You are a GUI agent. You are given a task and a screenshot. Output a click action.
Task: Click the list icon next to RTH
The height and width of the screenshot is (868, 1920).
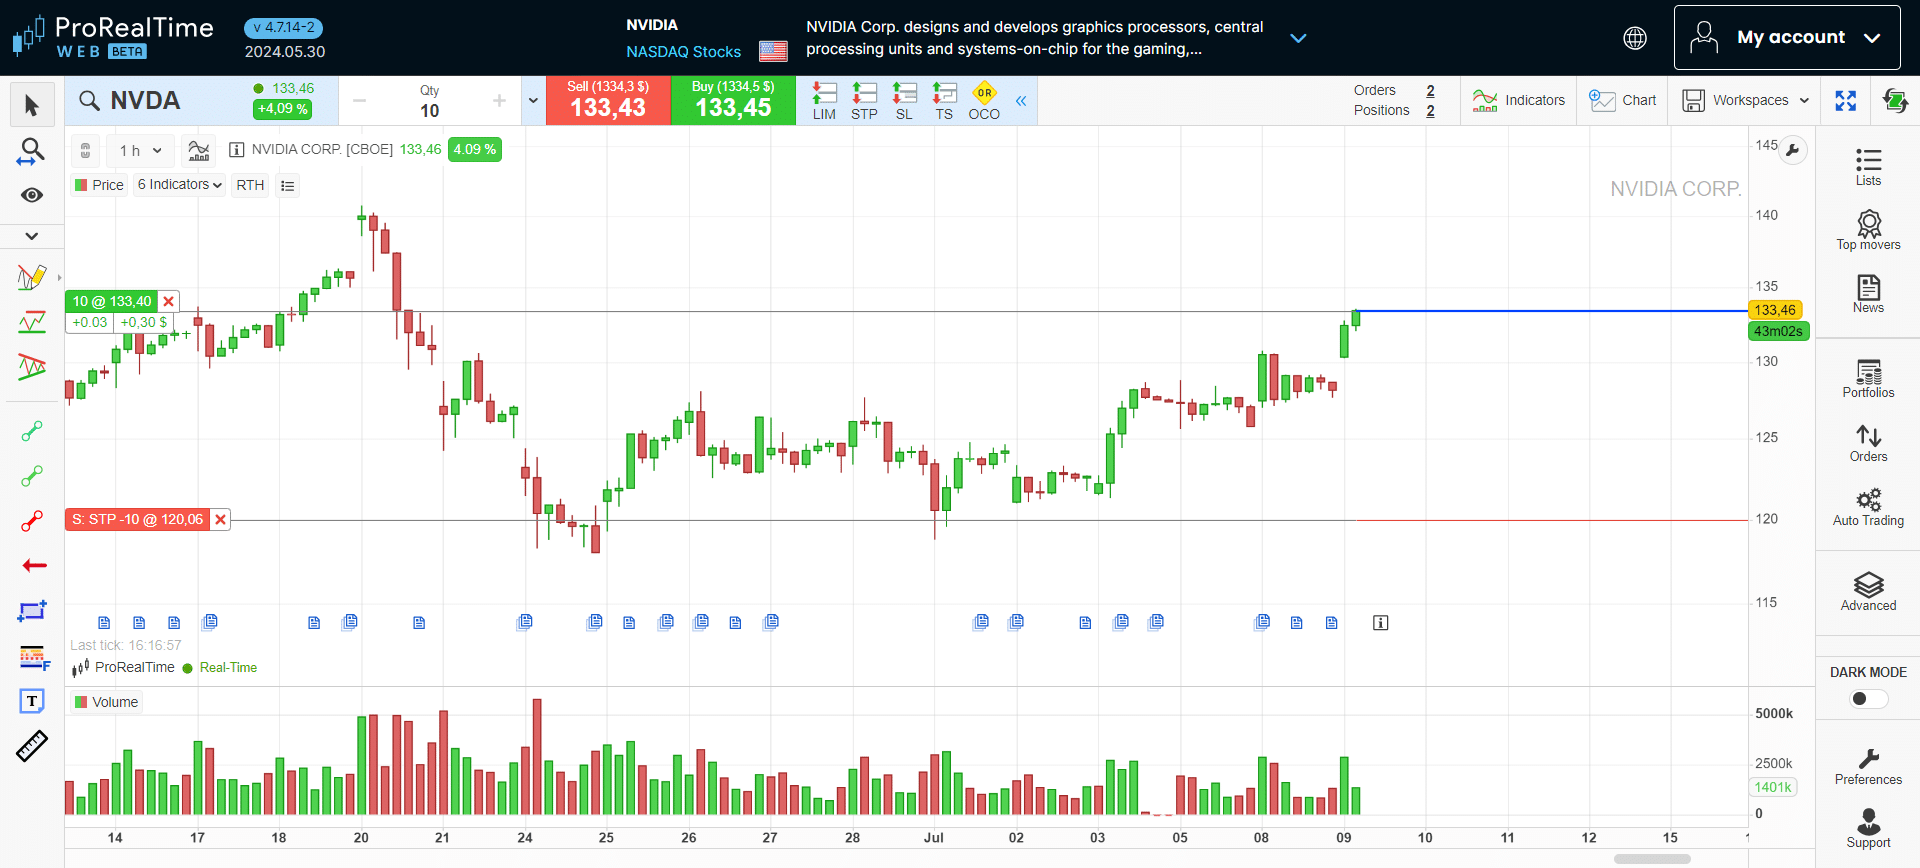click(288, 185)
